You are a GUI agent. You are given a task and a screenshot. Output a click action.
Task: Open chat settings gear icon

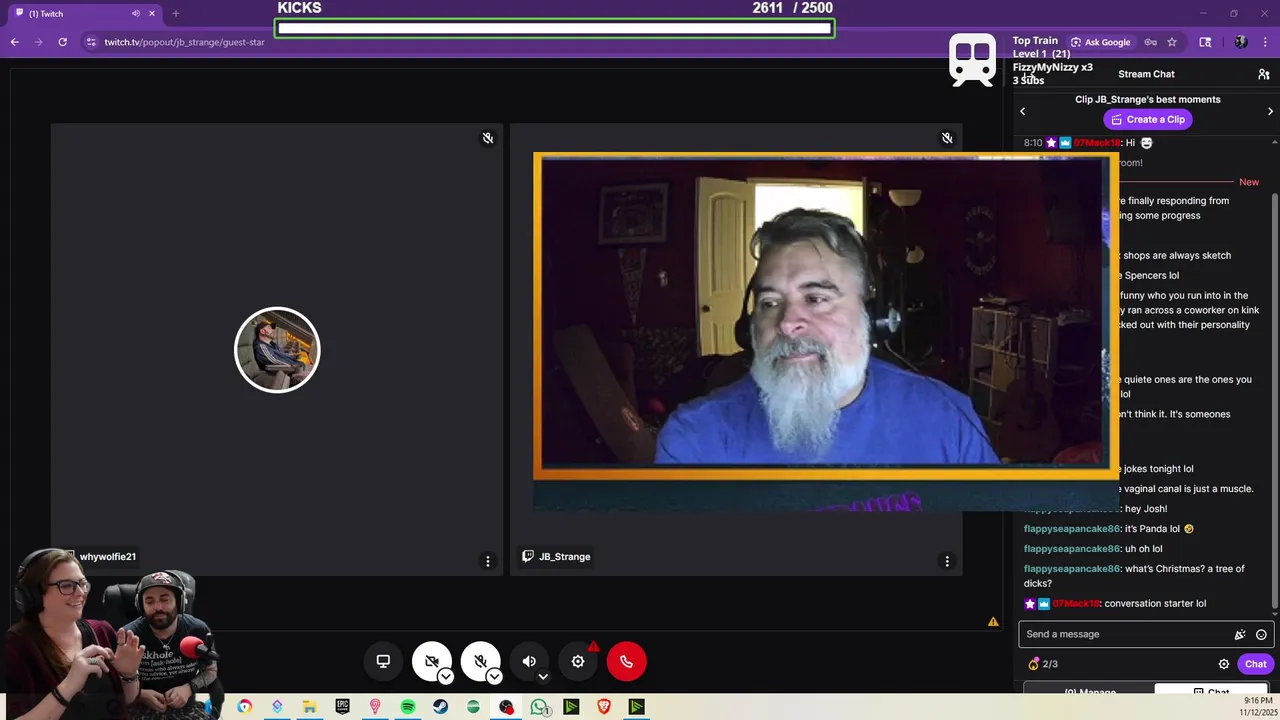click(1223, 664)
